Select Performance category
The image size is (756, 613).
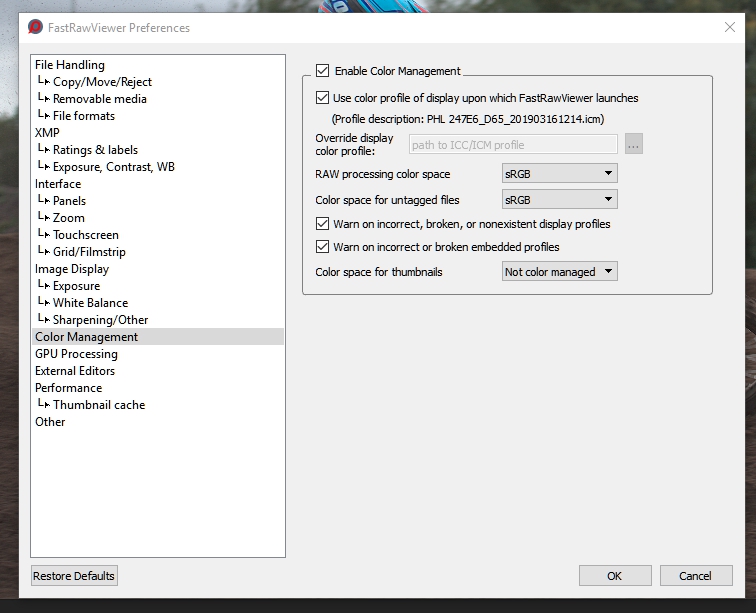click(x=158, y=388)
